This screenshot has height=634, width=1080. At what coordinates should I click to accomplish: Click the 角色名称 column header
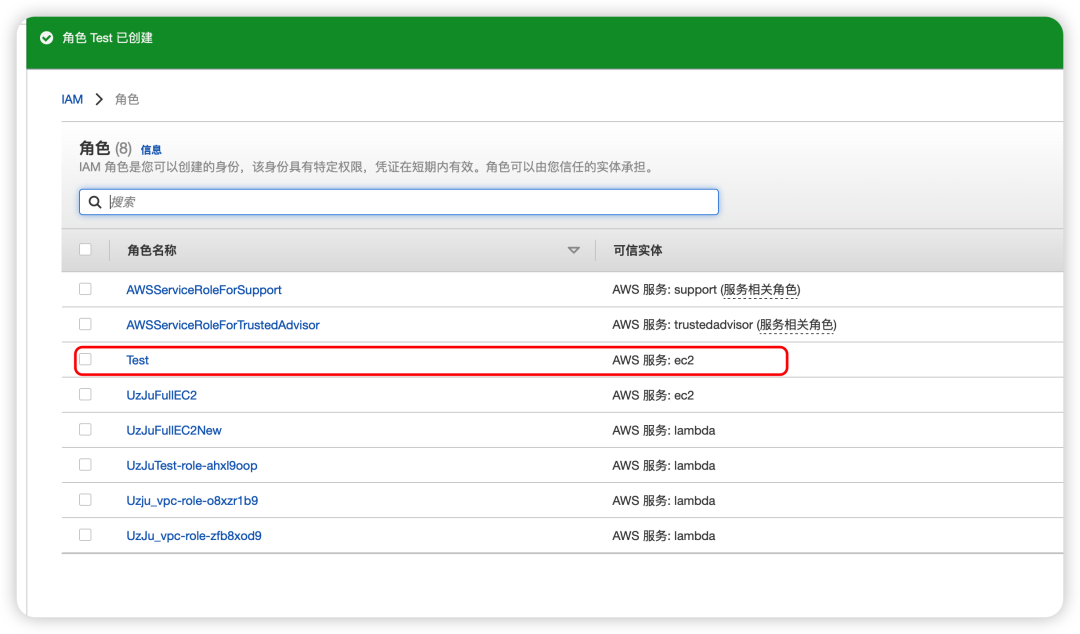pos(152,250)
